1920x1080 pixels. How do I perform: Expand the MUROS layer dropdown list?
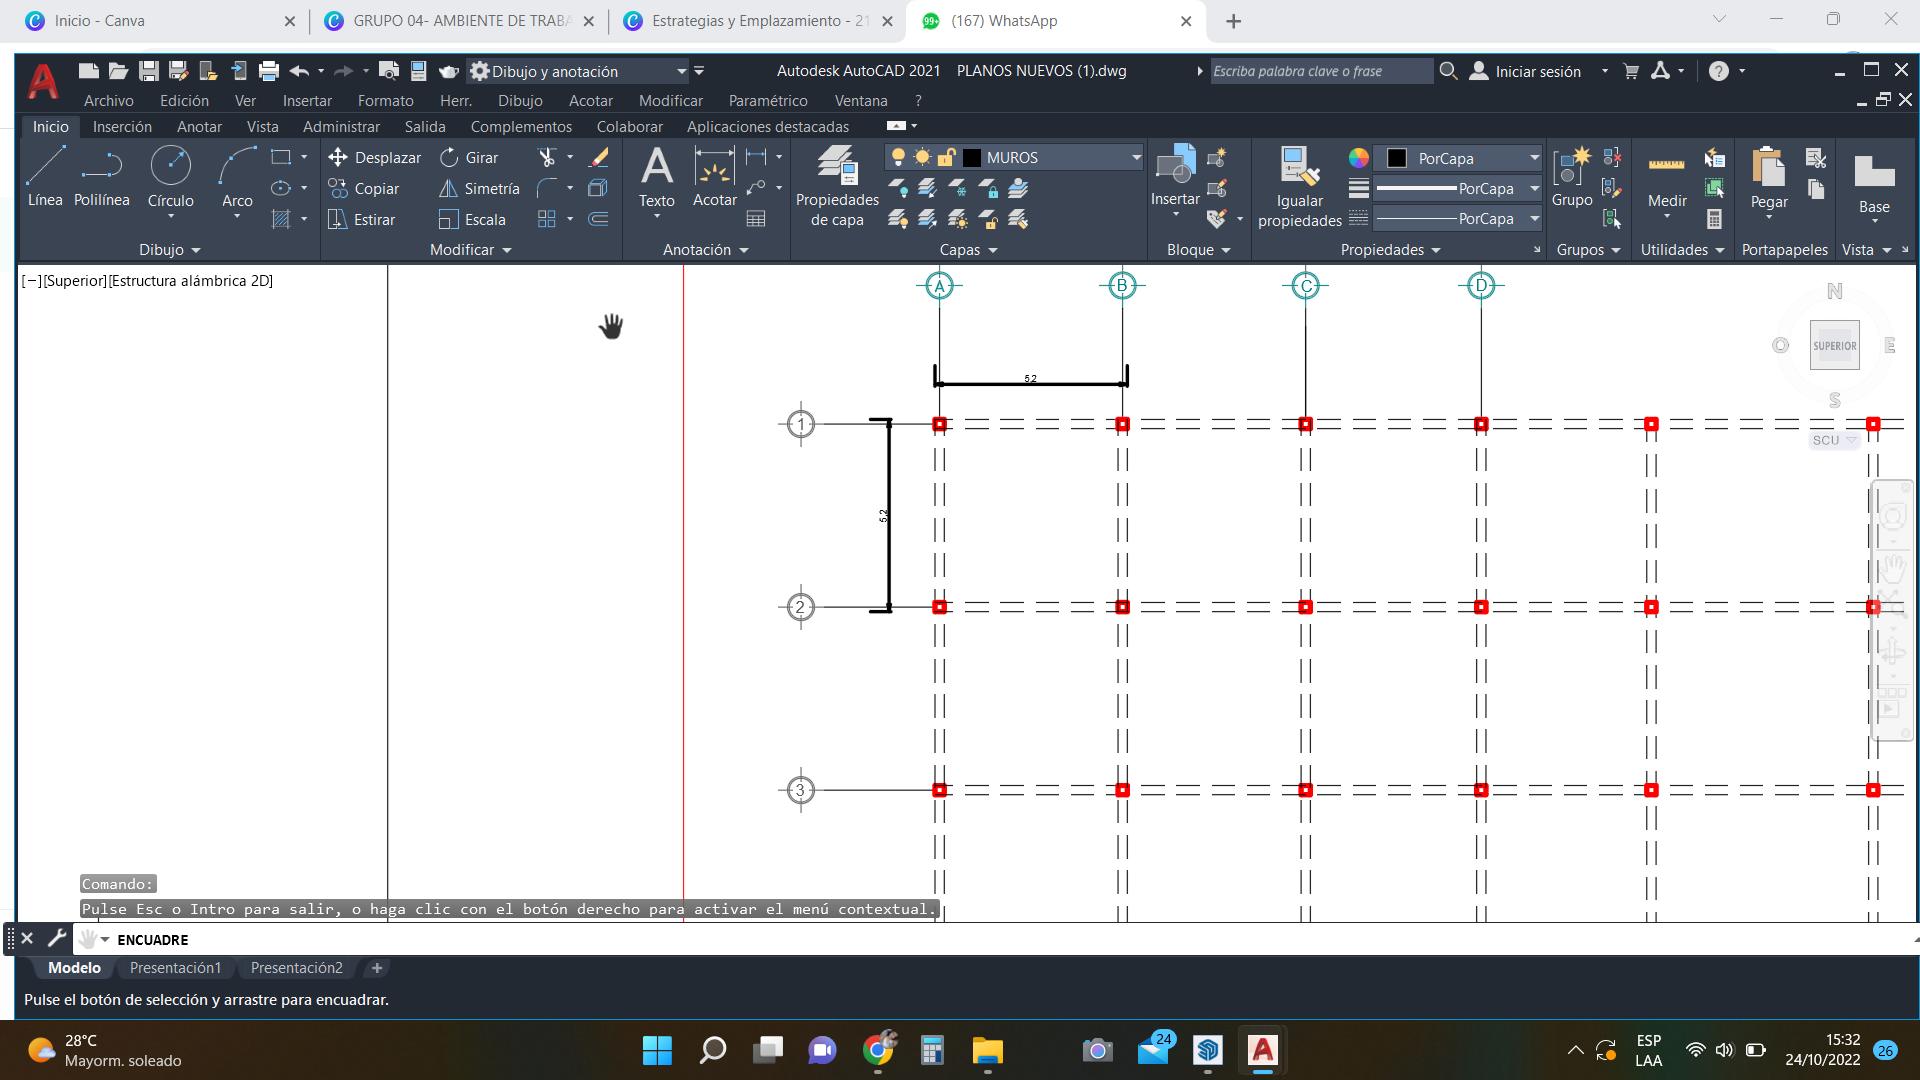1136,158
